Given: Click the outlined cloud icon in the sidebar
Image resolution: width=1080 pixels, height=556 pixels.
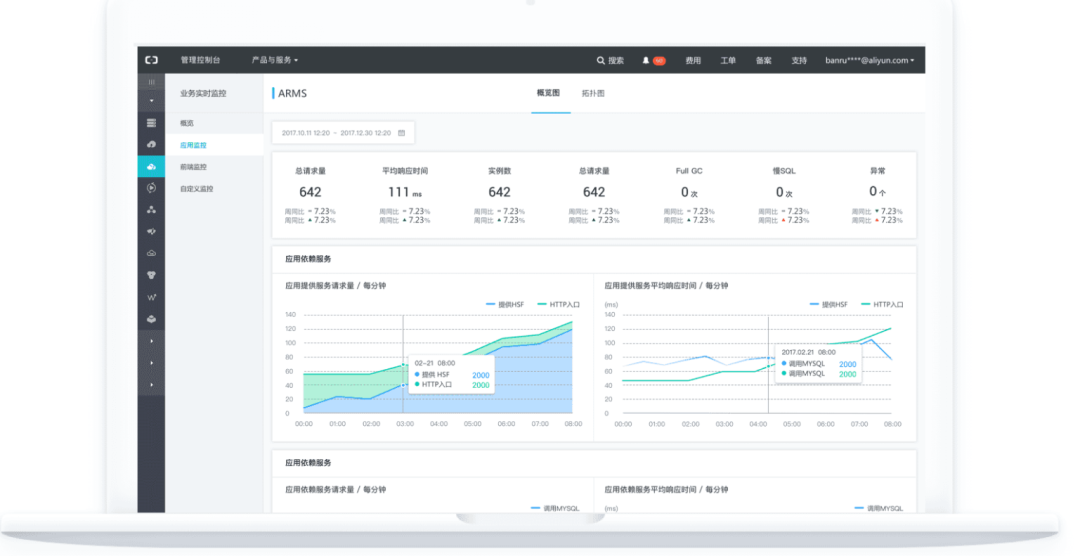Looking at the screenshot, I should coord(152,254).
